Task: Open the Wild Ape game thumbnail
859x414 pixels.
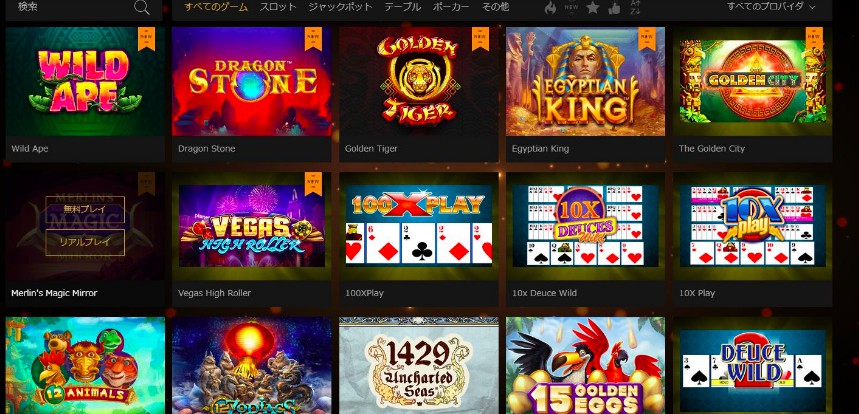Action: [85, 82]
